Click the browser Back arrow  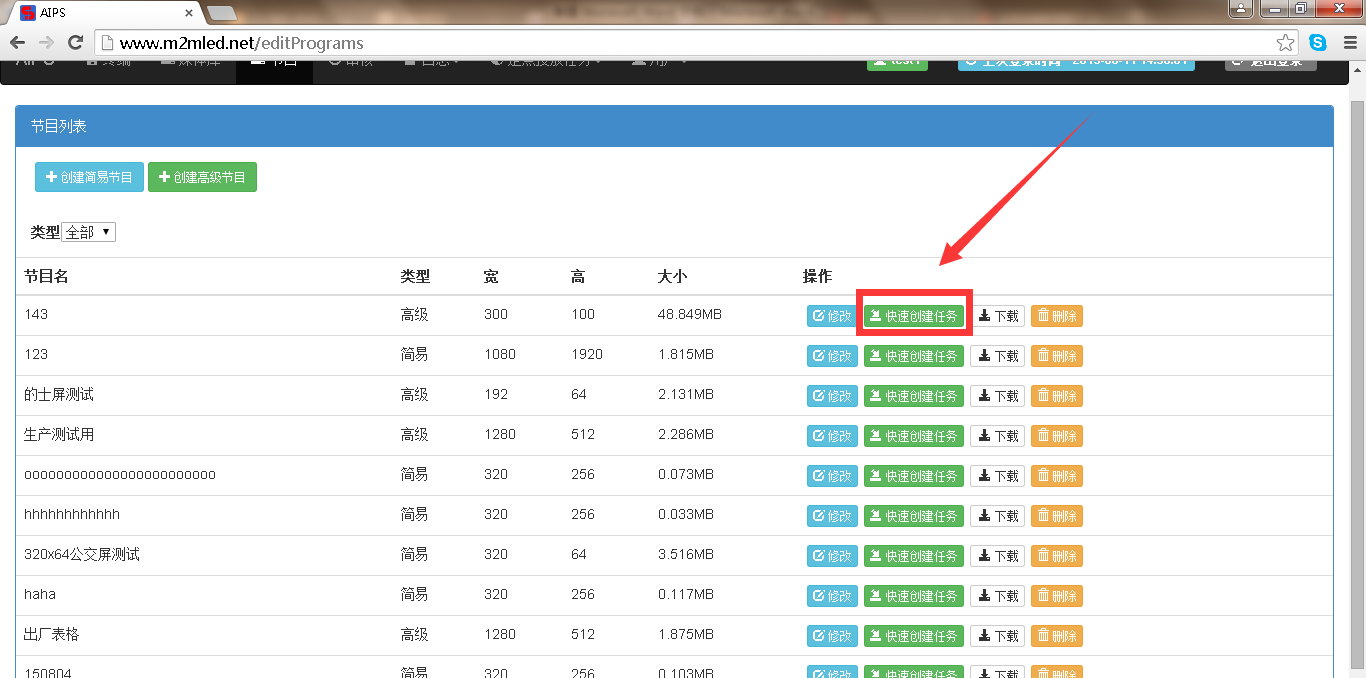tap(17, 43)
